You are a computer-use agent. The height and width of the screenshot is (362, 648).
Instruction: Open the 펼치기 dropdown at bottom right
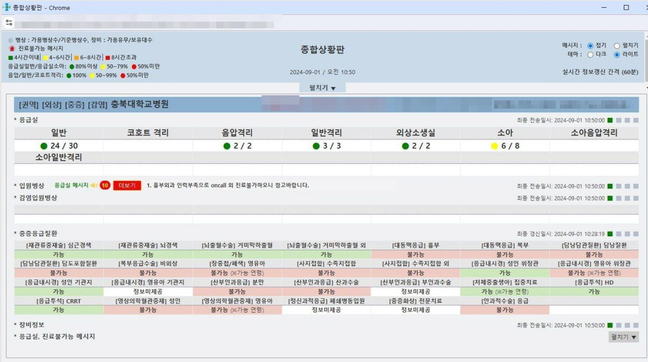pyautogui.click(x=624, y=337)
